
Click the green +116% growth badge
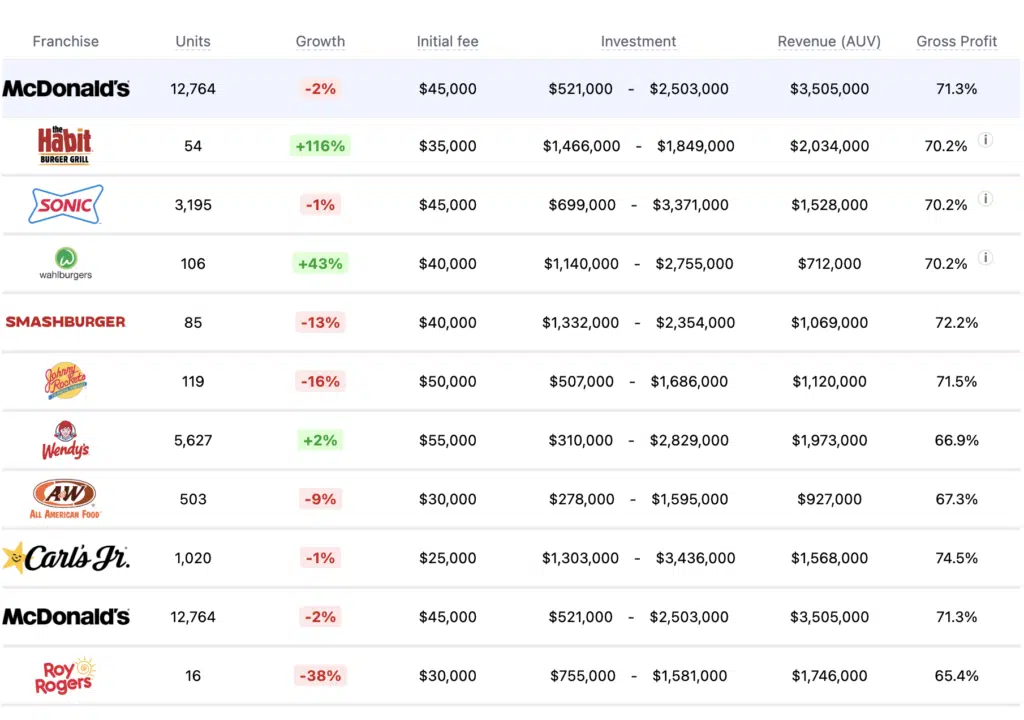[x=320, y=145]
